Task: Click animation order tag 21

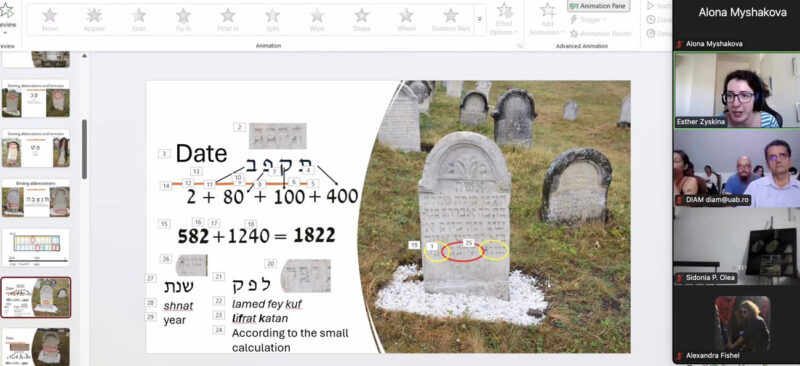Action: tap(219, 276)
